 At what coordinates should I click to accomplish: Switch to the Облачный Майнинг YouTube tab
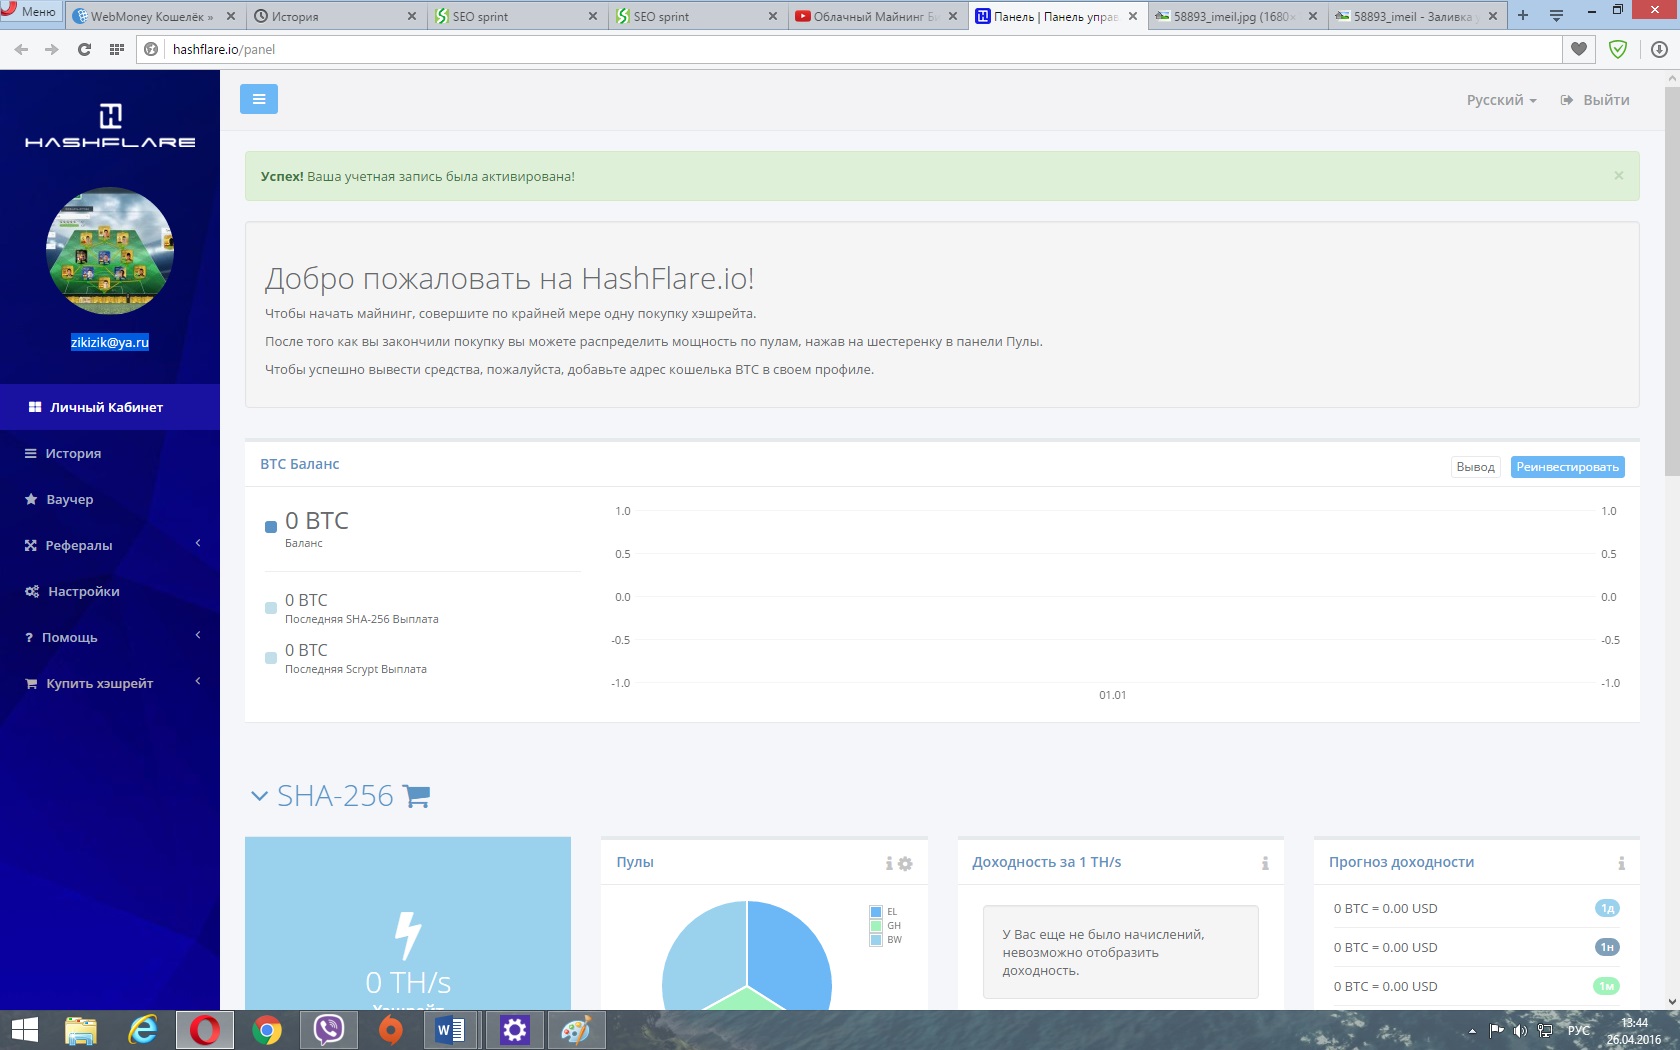(877, 16)
